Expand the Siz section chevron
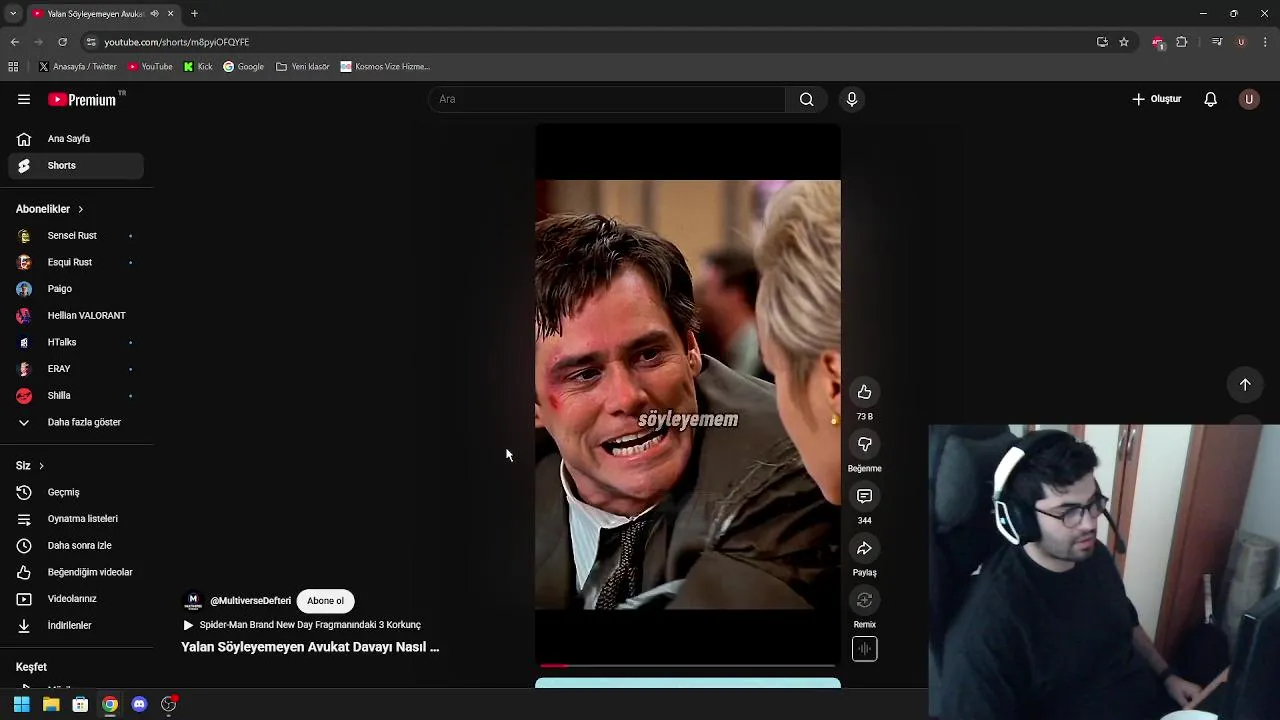The width and height of the screenshot is (1280, 720). [x=41, y=466]
